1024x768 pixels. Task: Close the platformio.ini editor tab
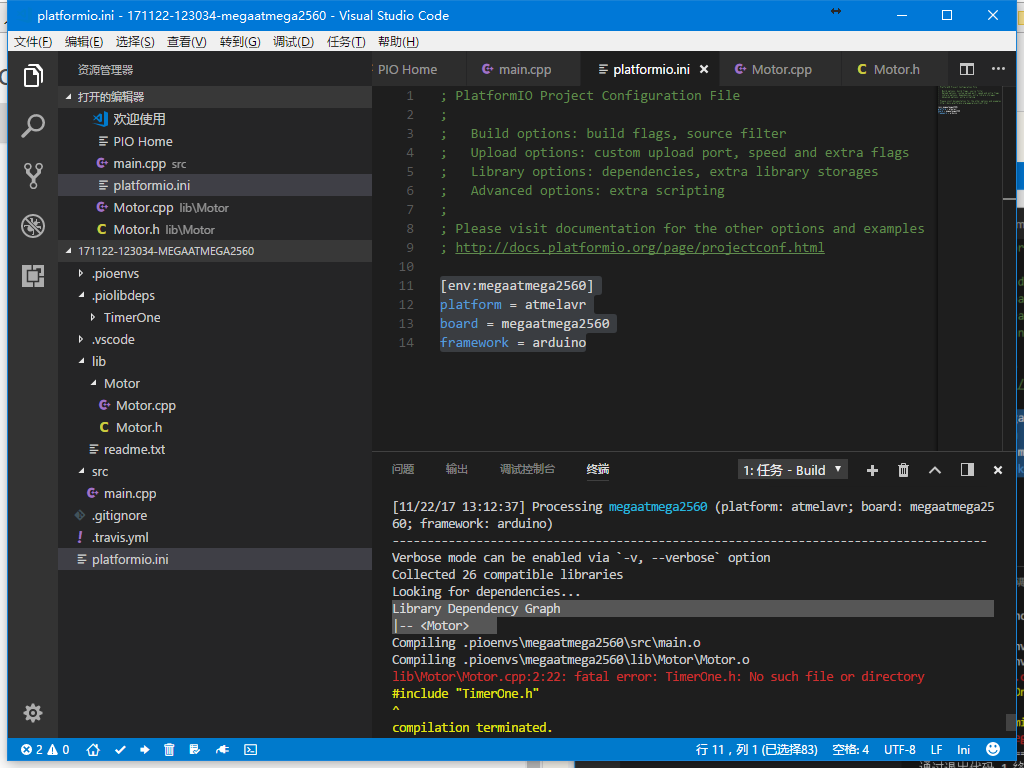(704, 69)
